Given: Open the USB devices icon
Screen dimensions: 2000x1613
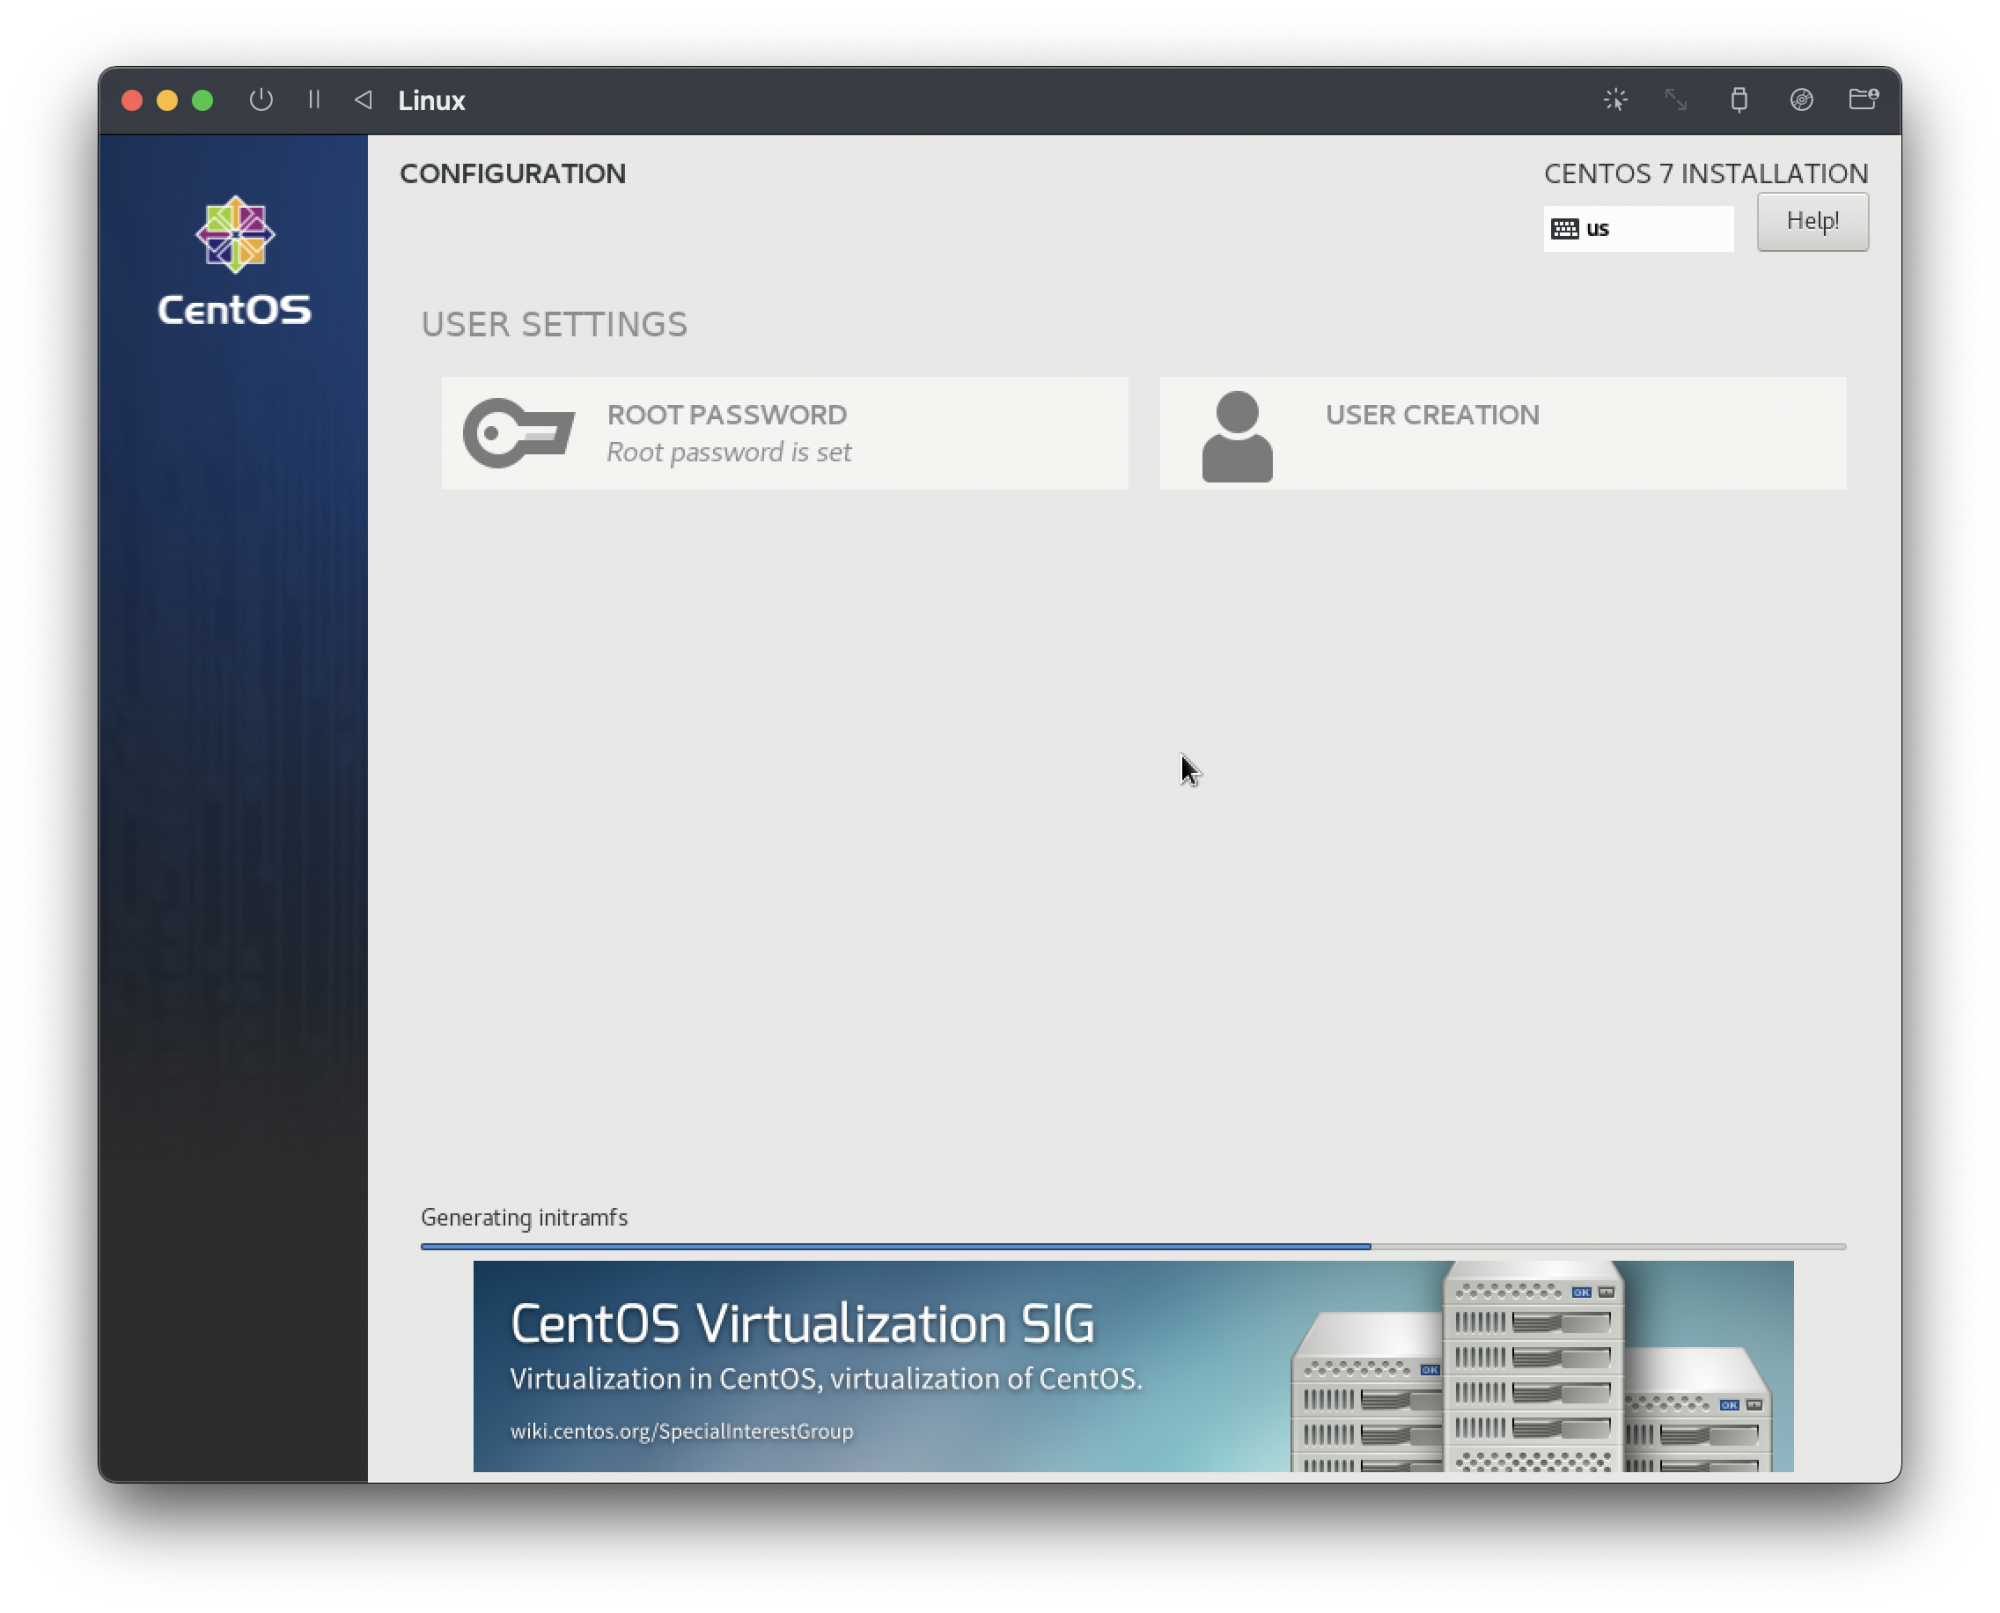Looking at the screenshot, I should coord(1739,100).
